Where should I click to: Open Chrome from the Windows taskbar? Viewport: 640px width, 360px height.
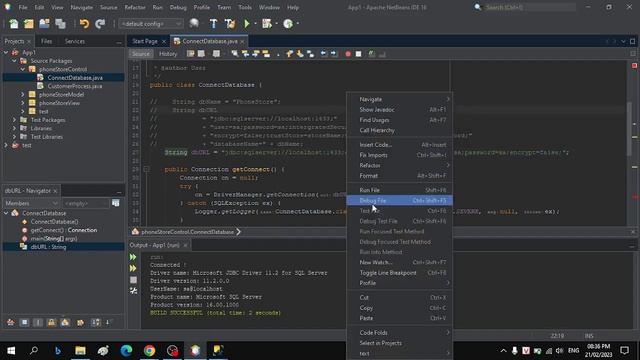coord(149,351)
